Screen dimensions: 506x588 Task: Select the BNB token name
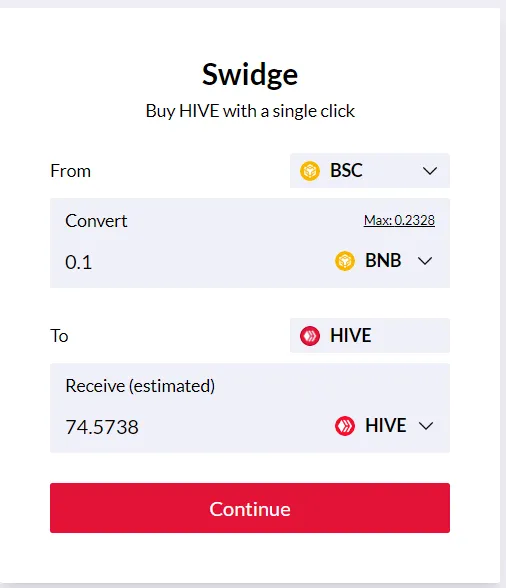coord(383,260)
